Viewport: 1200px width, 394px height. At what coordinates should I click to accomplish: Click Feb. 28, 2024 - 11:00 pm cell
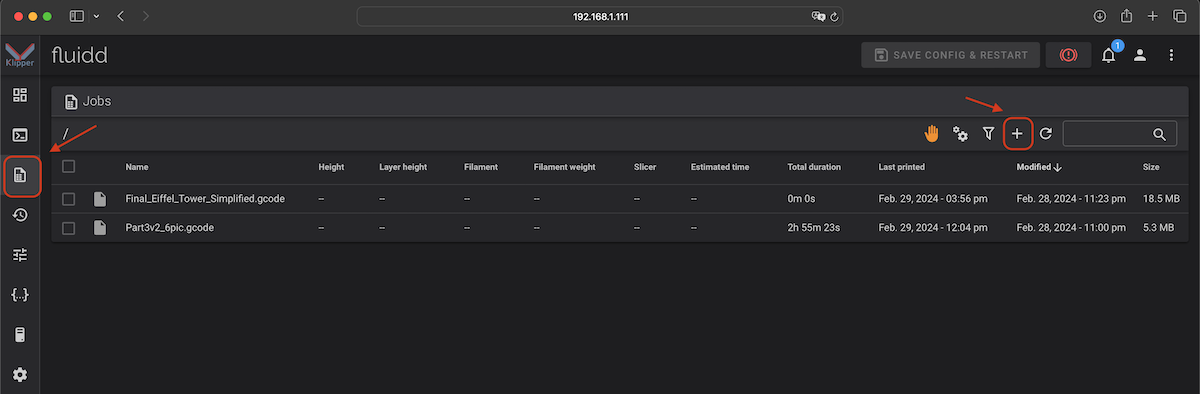[x=1071, y=228]
